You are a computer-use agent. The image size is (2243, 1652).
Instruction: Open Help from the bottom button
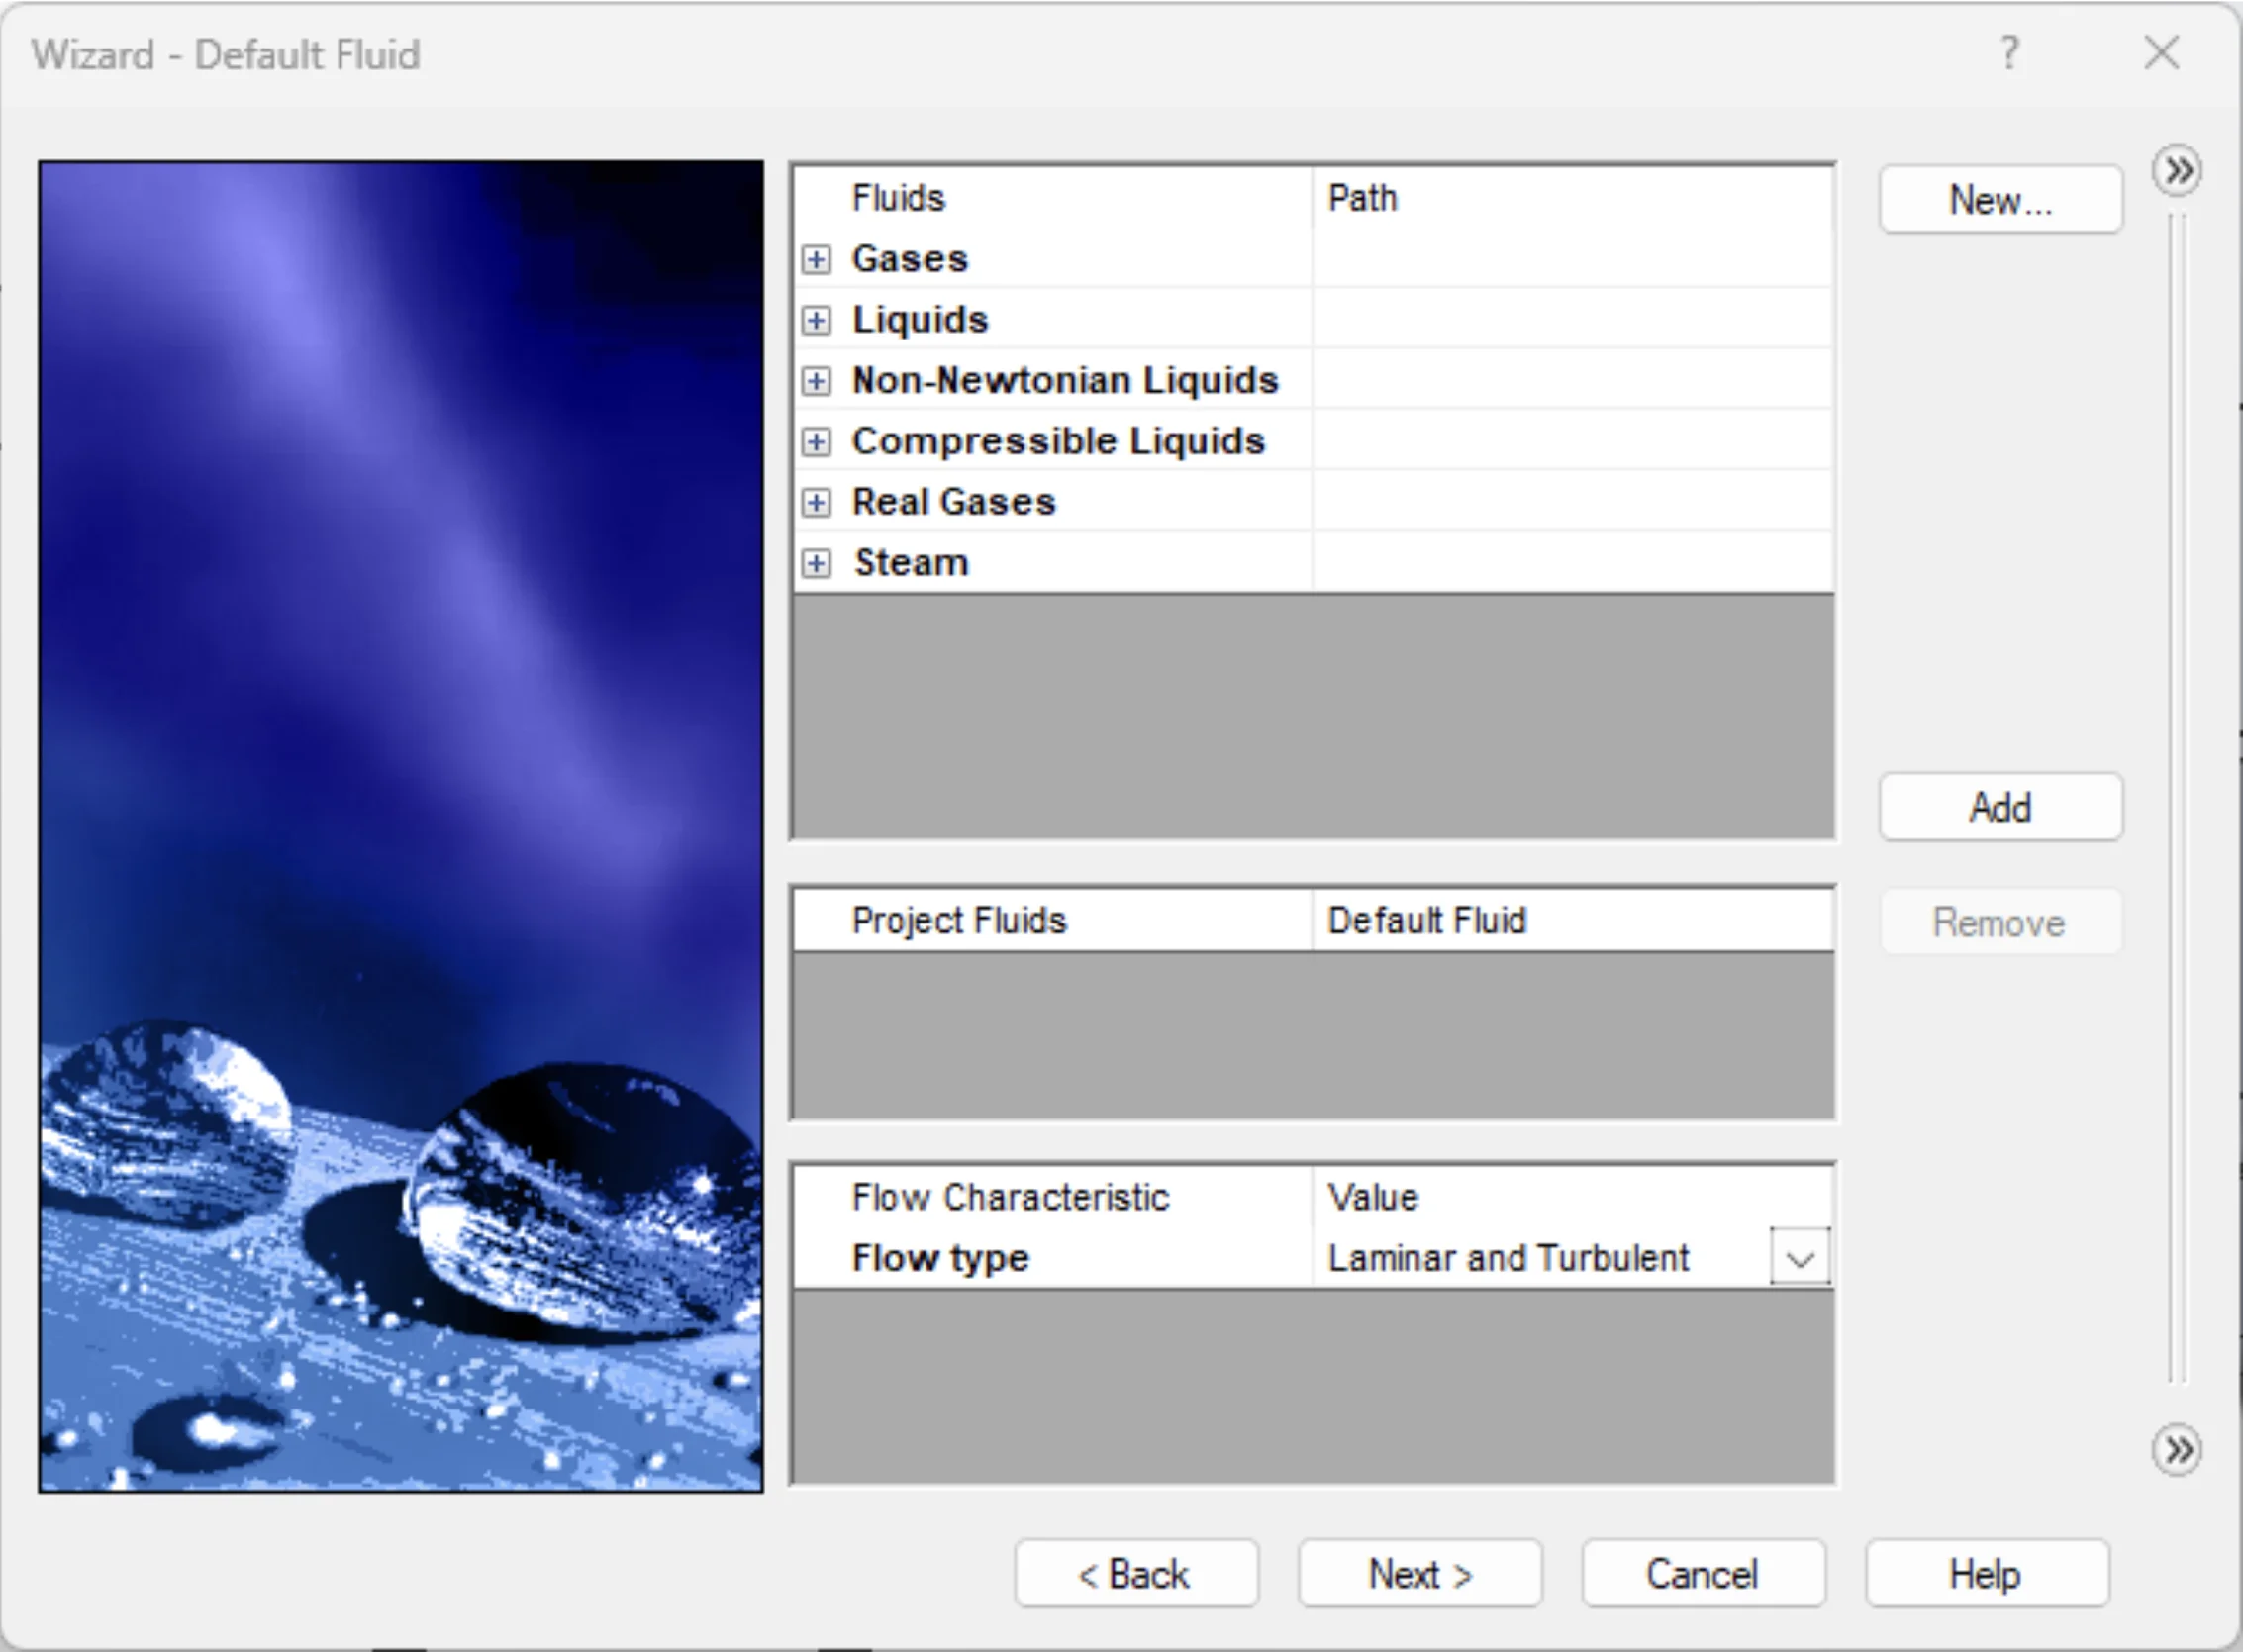pos(1986,1574)
